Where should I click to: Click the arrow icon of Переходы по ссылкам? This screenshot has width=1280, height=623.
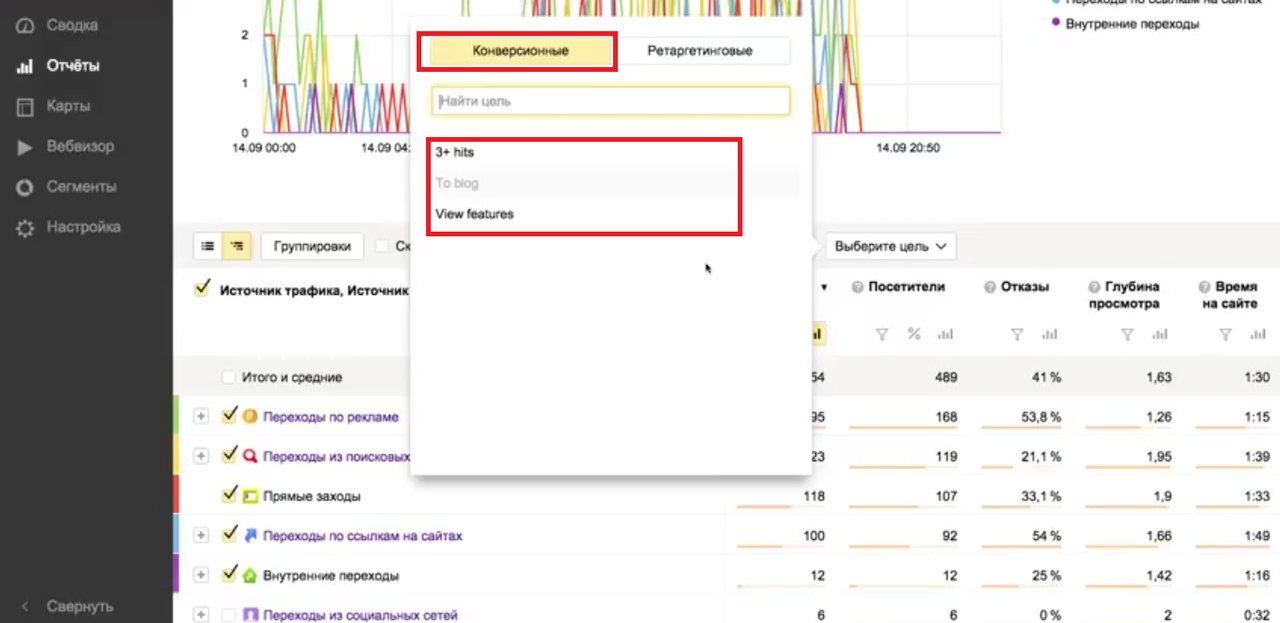(x=250, y=536)
